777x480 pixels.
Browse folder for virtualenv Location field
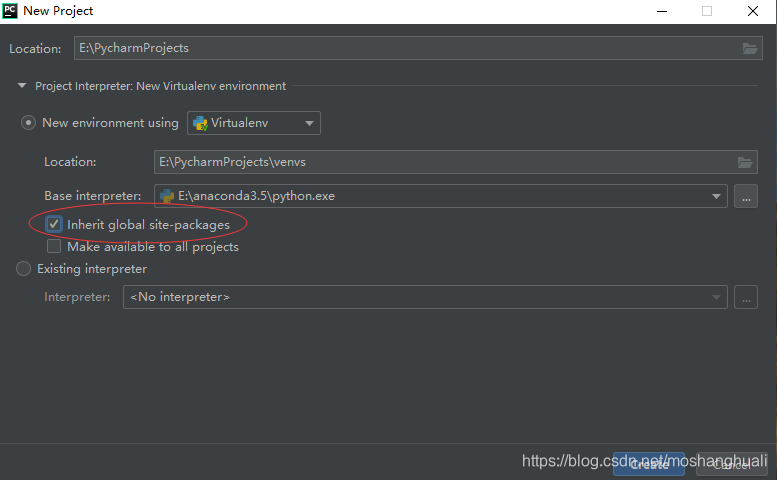pyautogui.click(x=744, y=162)
